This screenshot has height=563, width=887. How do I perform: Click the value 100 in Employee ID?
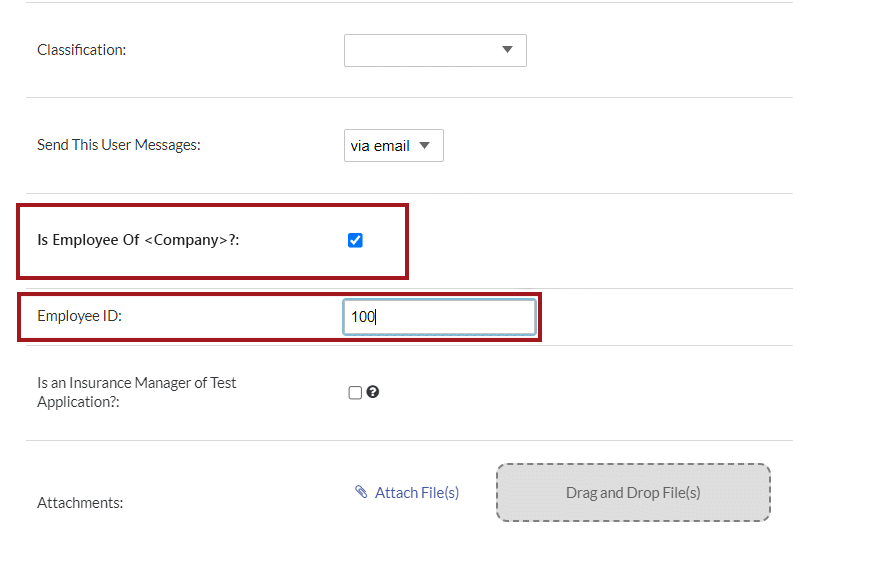[x=362, y=317]
